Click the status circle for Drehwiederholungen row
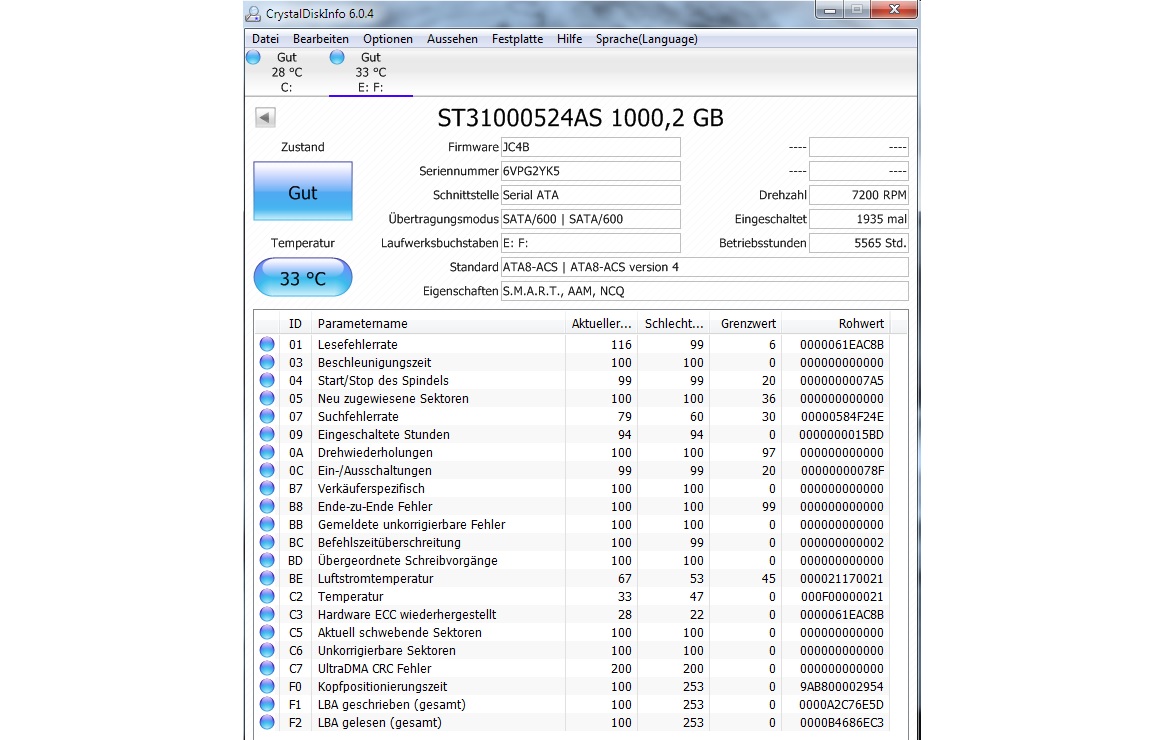Viewport: 1152px width, 740px height. click(x=267, y=452)
